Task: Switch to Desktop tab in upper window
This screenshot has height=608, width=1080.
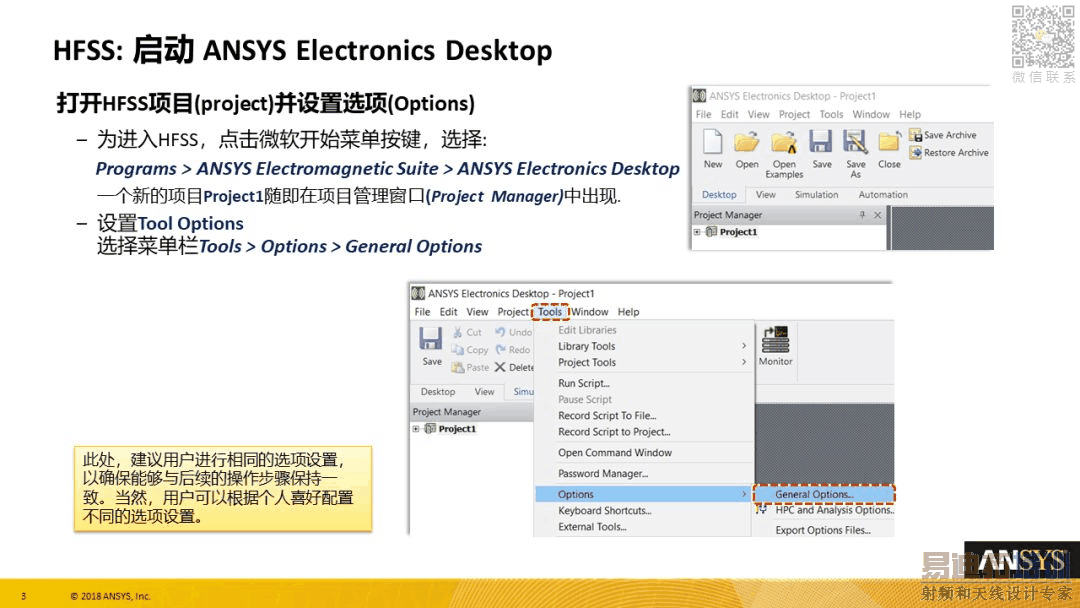Action: click(x=719, y=195)
